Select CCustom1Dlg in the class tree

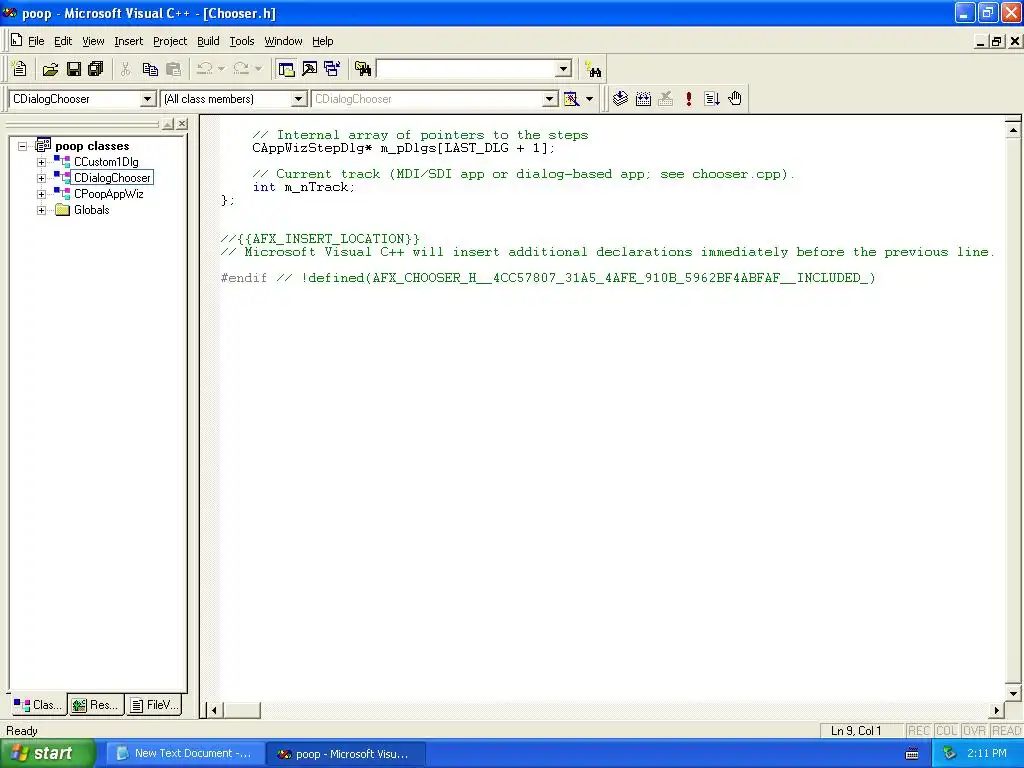coord(106,162)
